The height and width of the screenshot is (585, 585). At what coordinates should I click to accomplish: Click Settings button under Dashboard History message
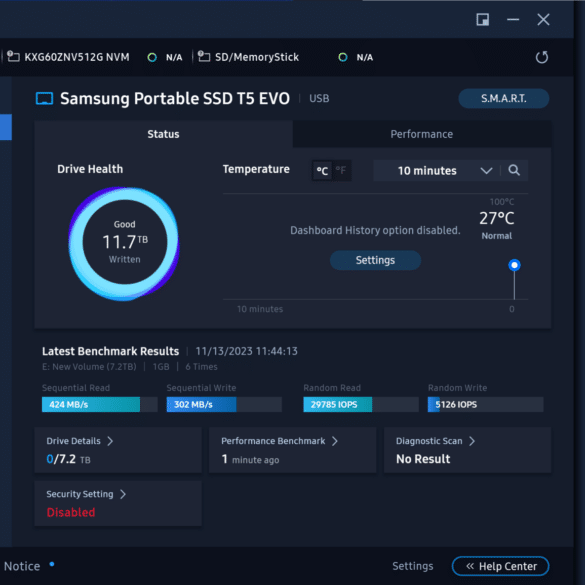coord(375,260)
